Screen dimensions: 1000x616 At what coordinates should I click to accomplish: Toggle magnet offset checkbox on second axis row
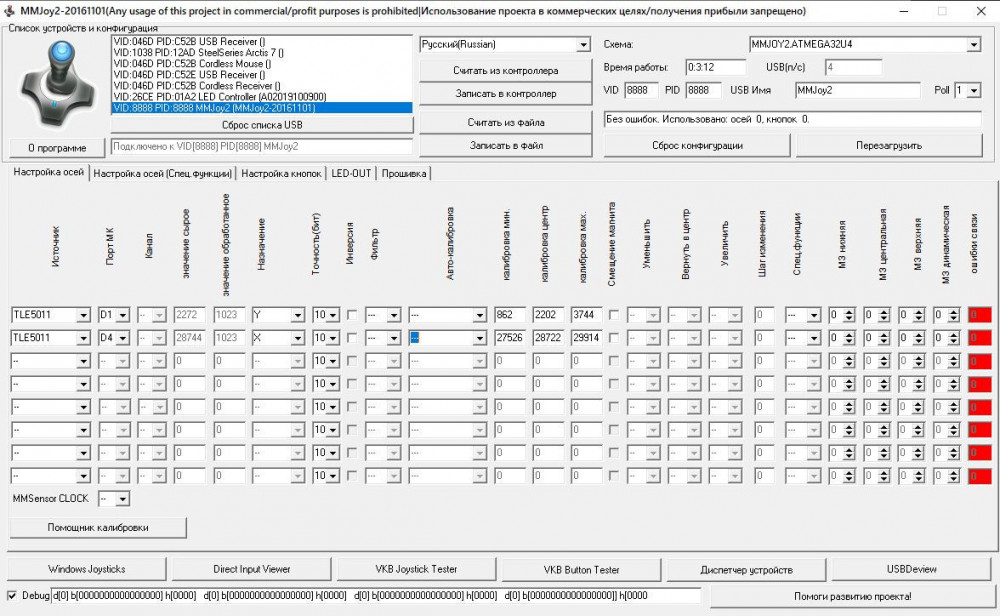coord(613,338)
